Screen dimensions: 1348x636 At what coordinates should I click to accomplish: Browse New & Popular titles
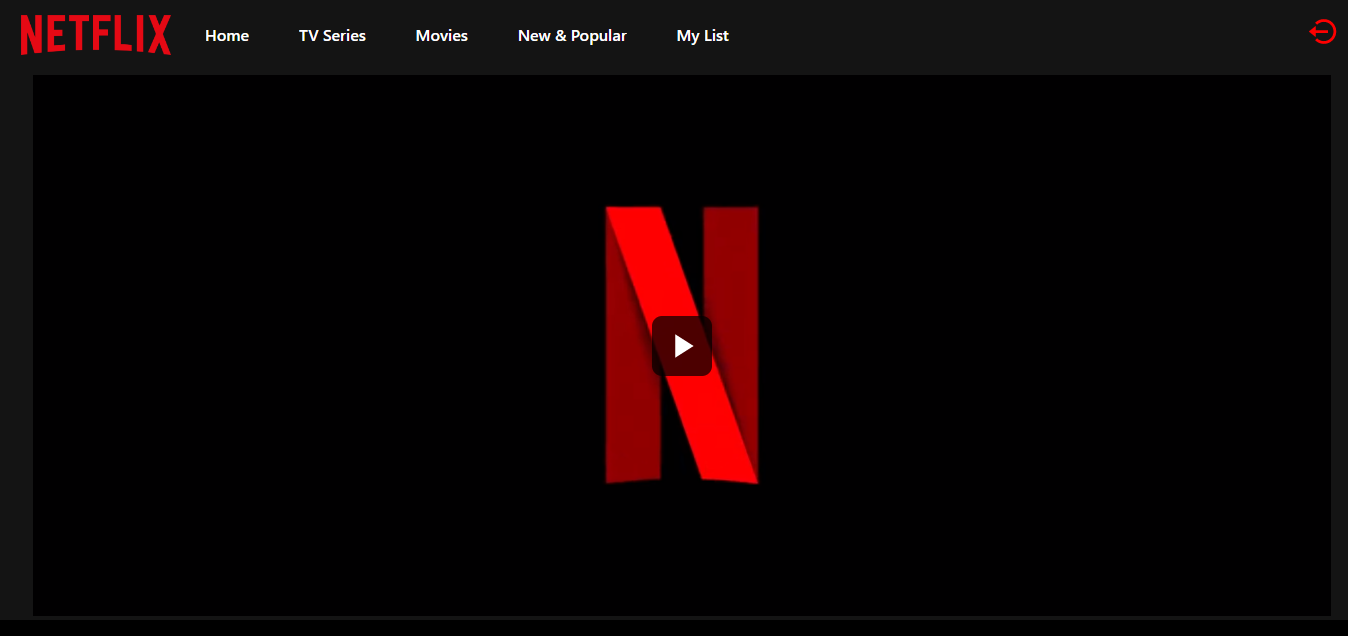tap(572, 36)
